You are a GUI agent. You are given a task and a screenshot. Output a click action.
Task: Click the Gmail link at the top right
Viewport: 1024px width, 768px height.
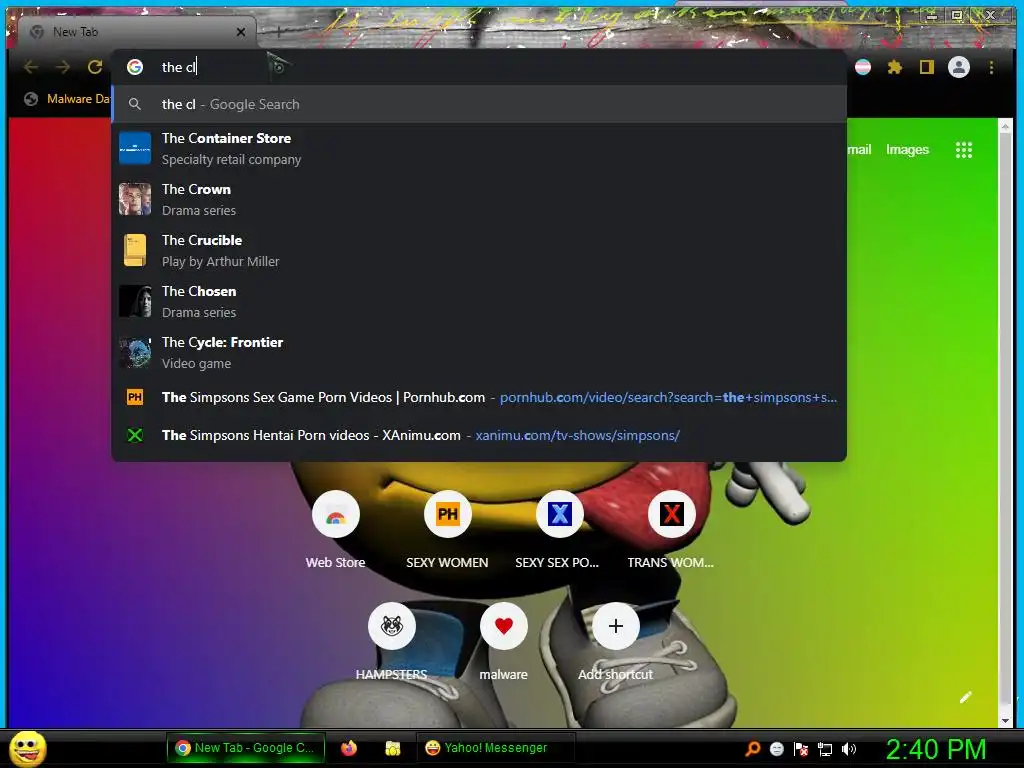pyautogui.click(x=859, y=150)
